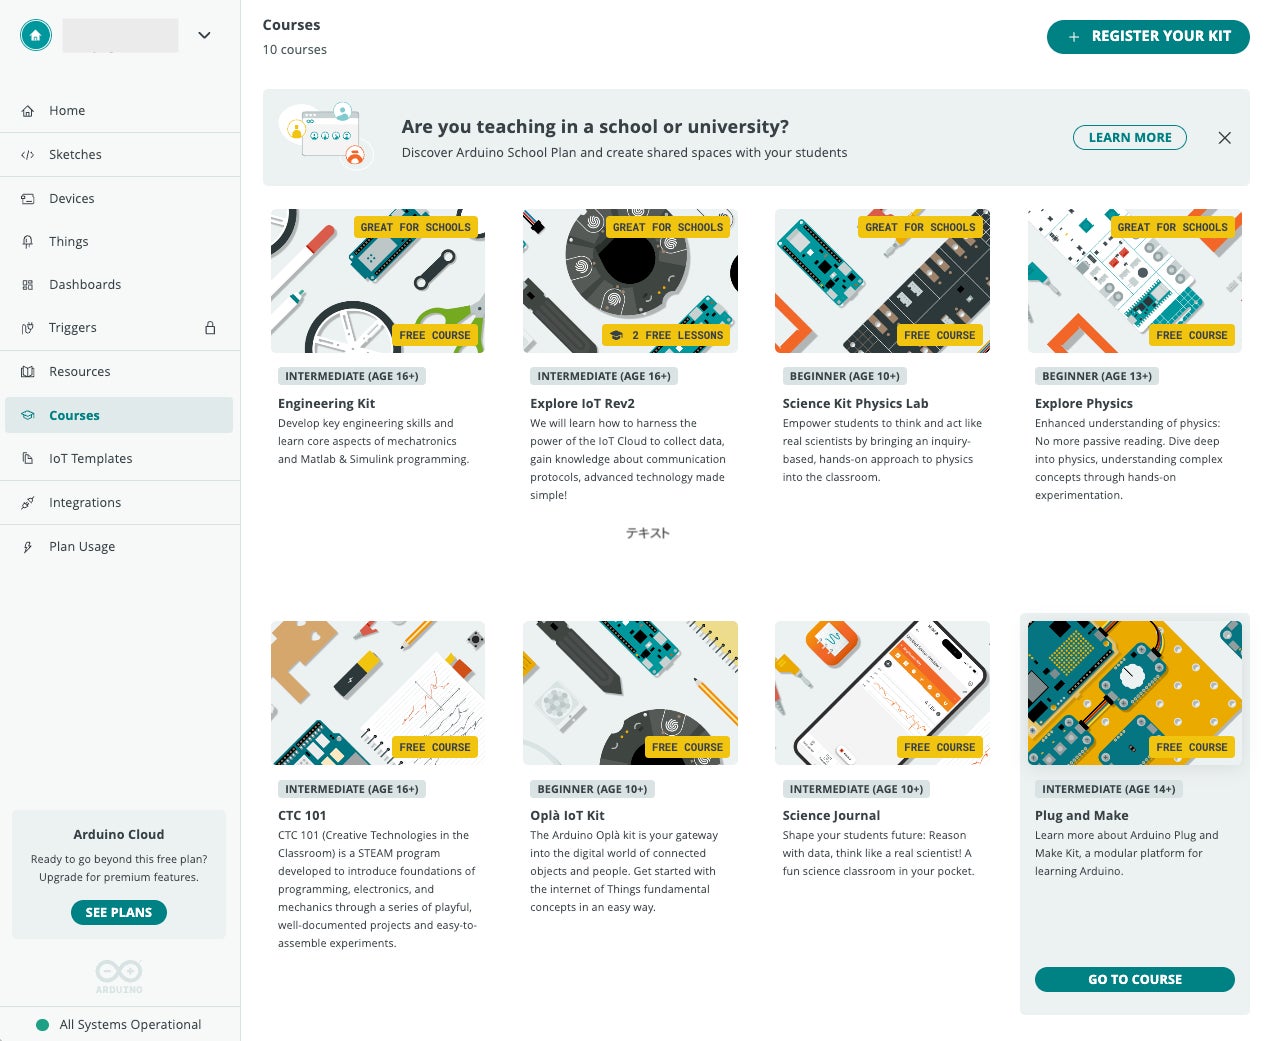Image resolution: width=1267 pixels, height=1041 pixels.
Task: Click the Courses graduation cap icon
Action: (28, 415)
